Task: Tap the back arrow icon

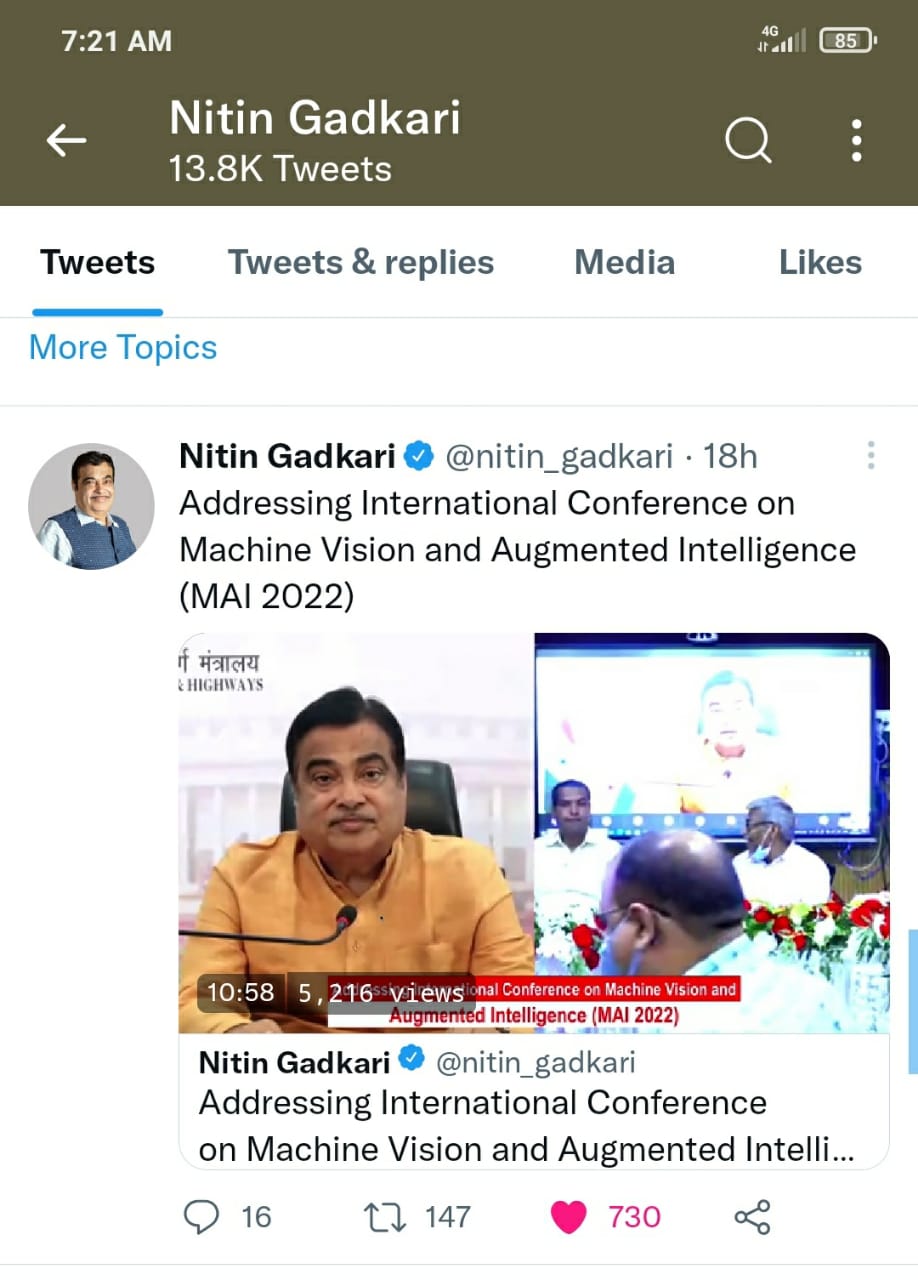Action: tap(66, 141)
